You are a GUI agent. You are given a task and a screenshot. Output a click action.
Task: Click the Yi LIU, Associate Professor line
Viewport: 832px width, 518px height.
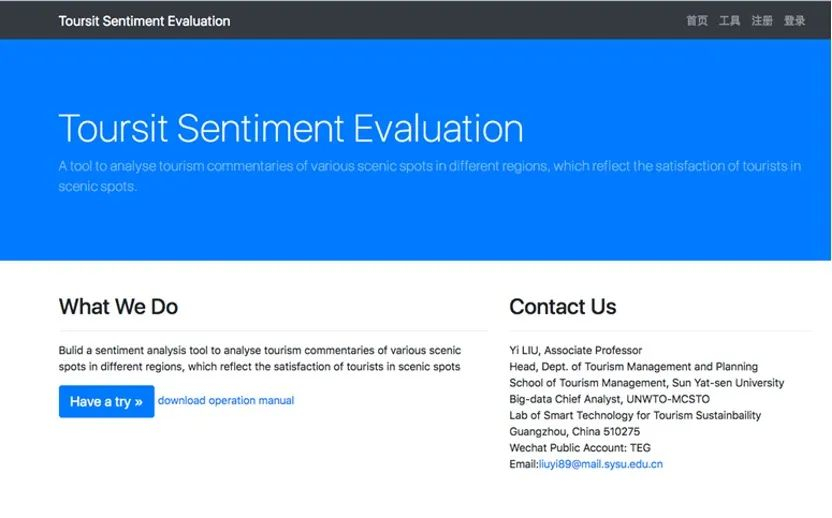576,351
